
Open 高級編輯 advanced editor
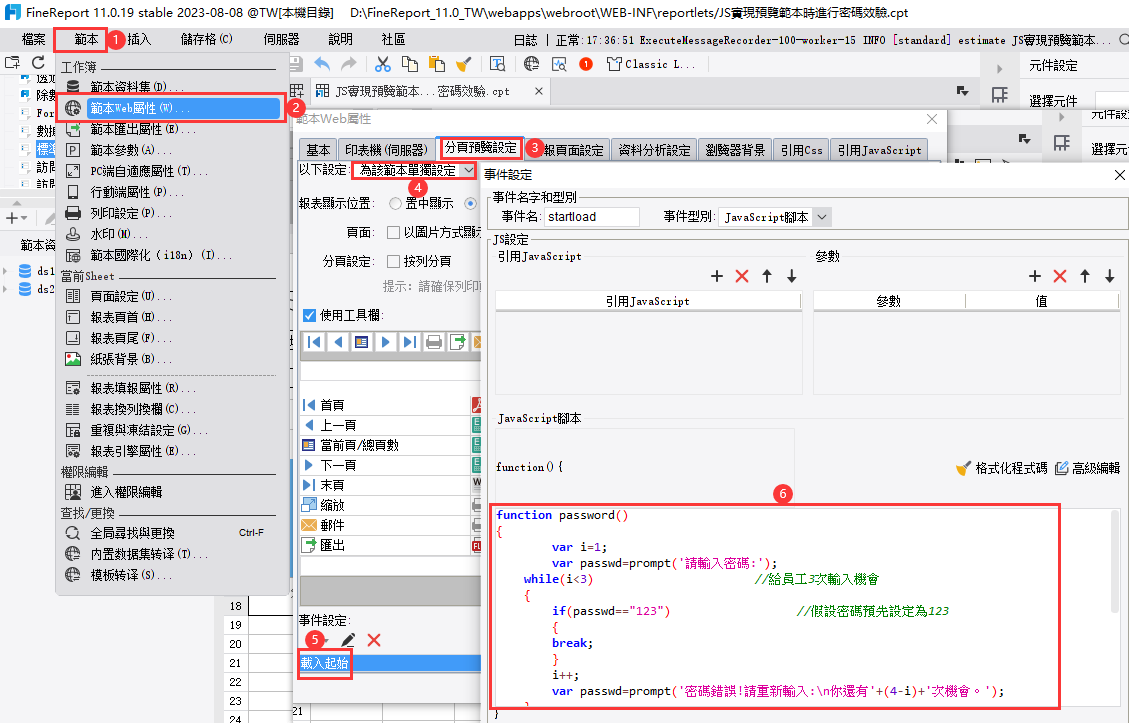coord(1087,467)
